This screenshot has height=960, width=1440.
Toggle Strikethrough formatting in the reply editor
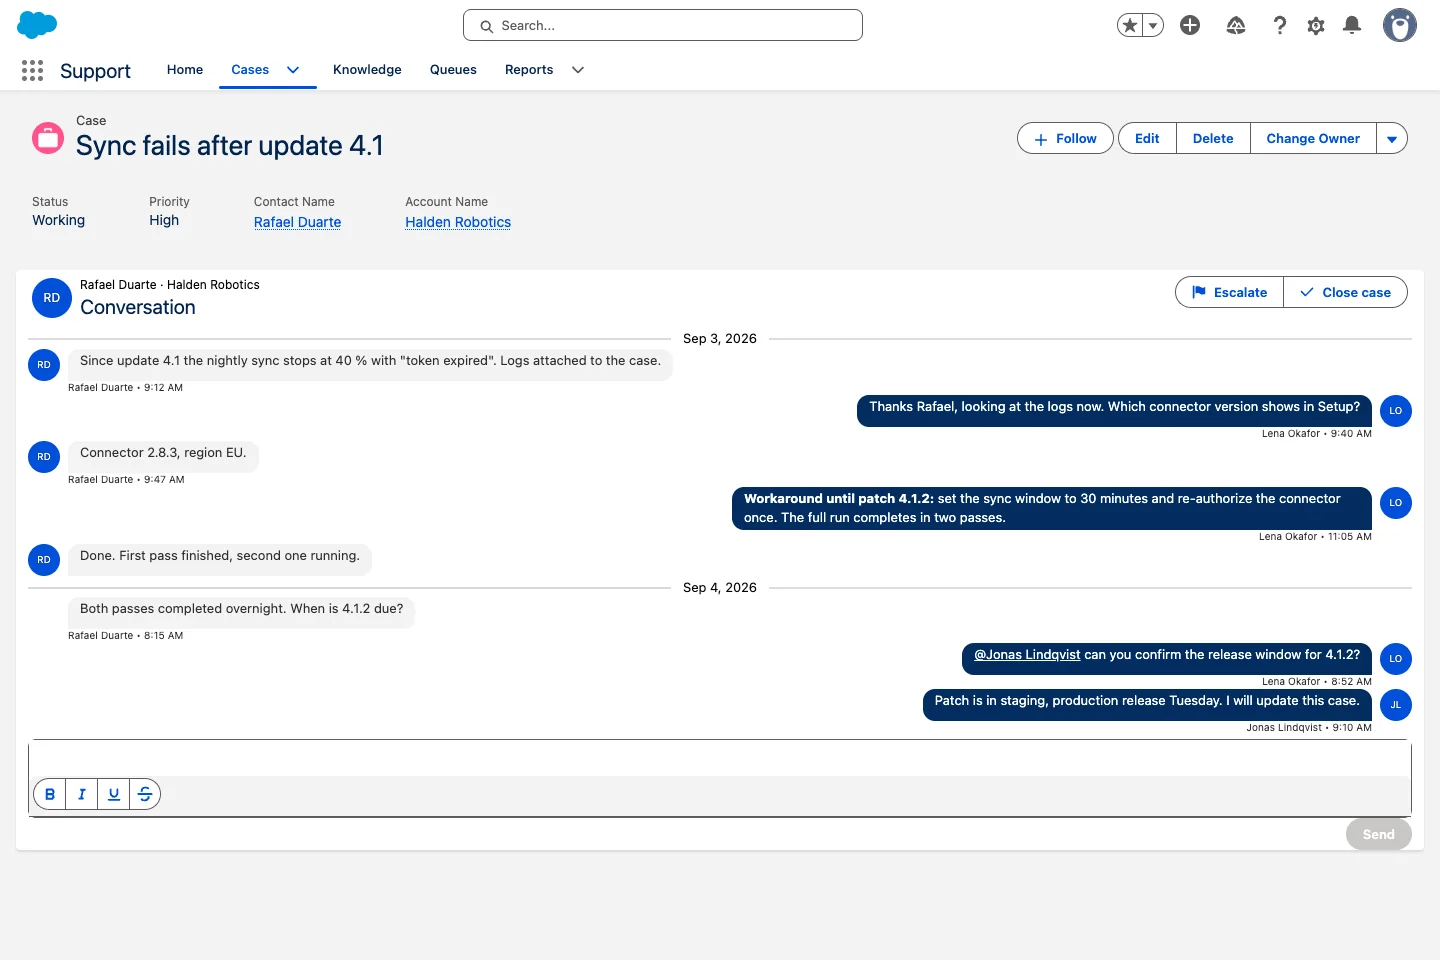click(x=145, y=794)
